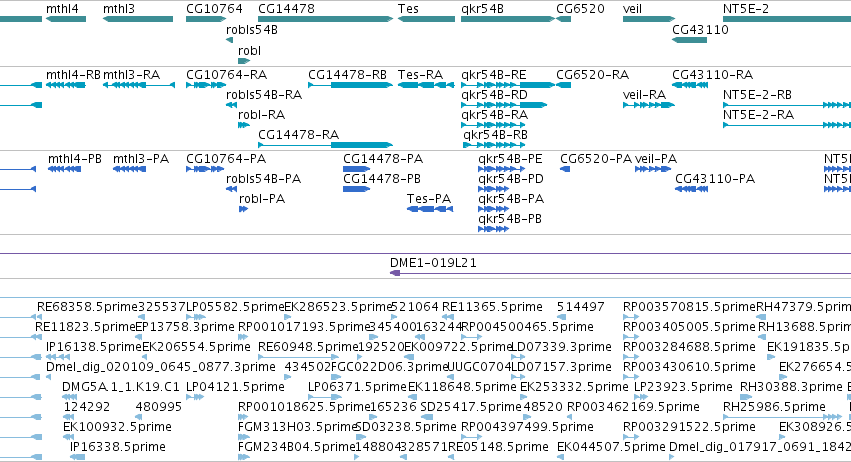
Task: Click the DME1-019L21 BAC clone label
Action: point(433,263)
